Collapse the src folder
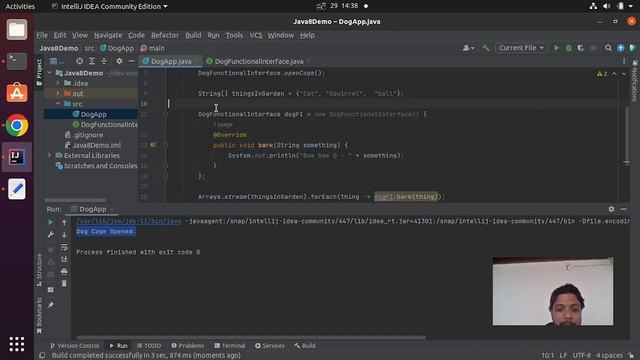 58,104
